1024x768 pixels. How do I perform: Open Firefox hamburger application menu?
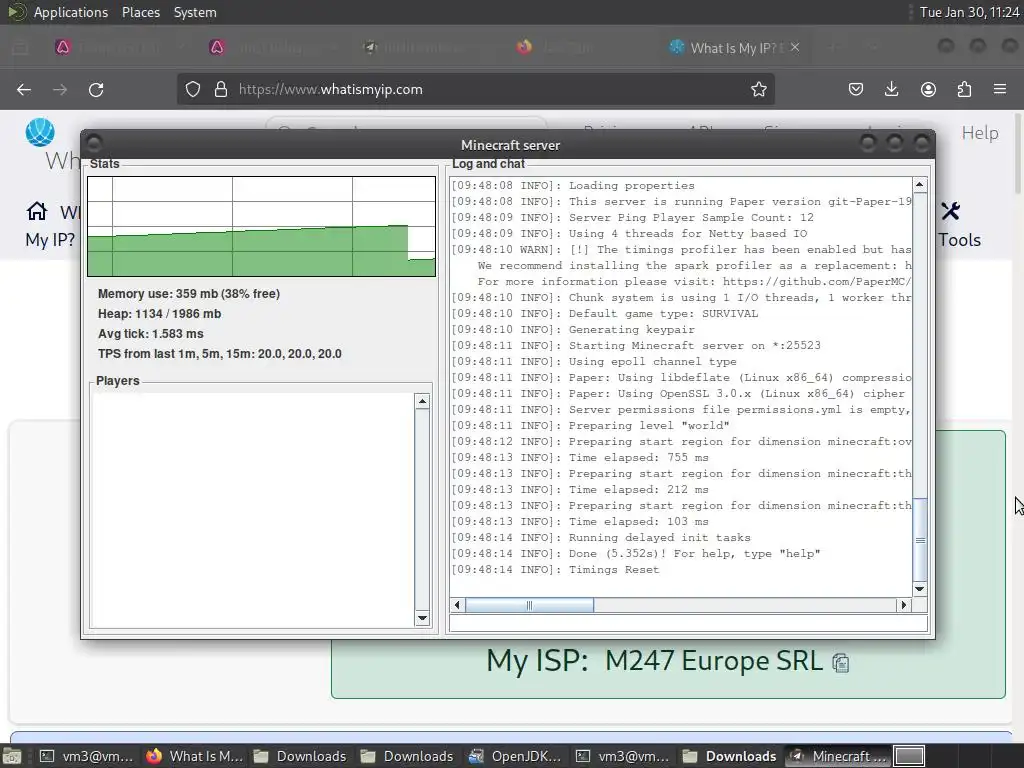pos(1000,89)
